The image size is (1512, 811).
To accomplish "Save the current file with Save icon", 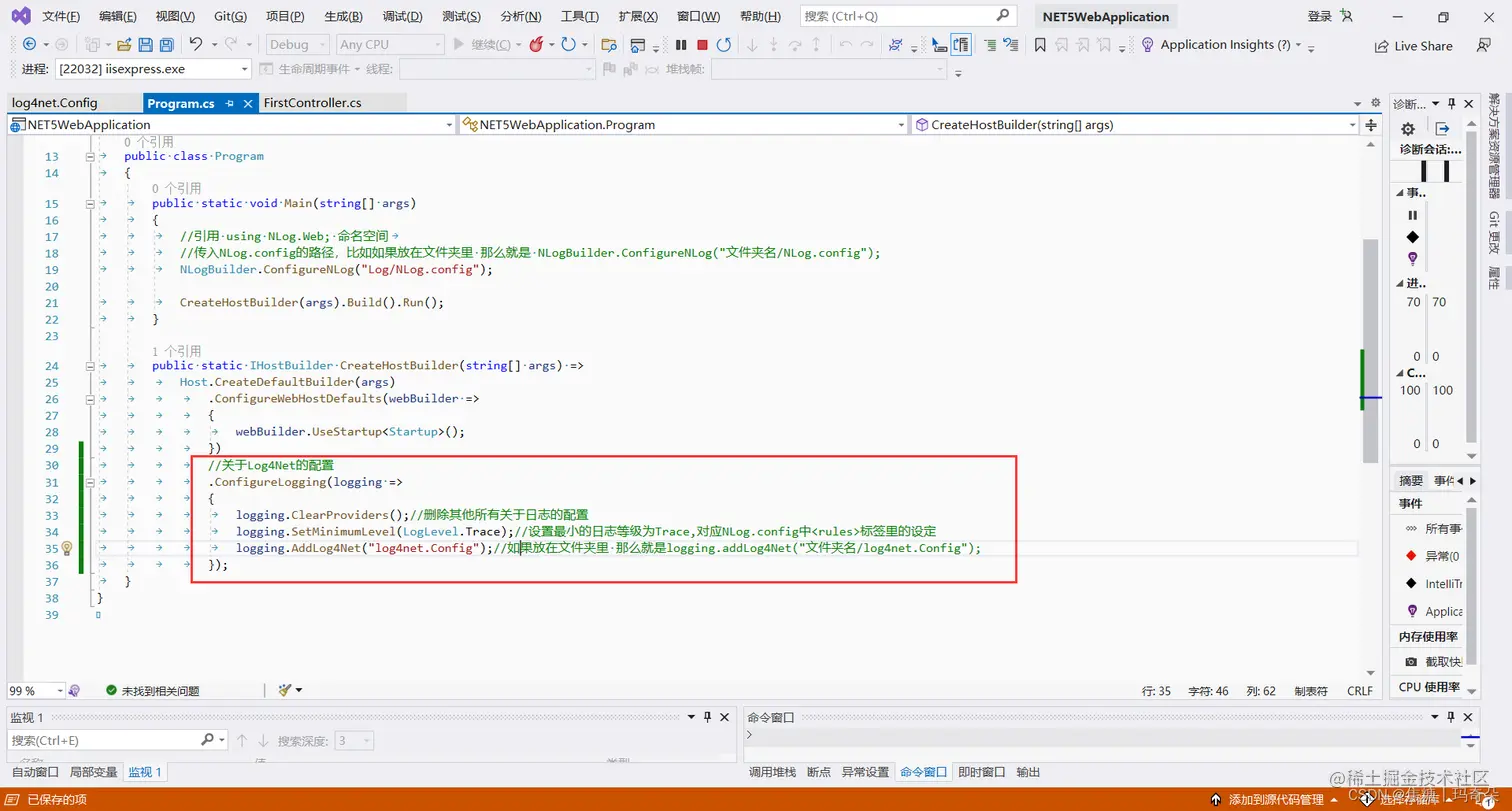I will coord(145,44).
